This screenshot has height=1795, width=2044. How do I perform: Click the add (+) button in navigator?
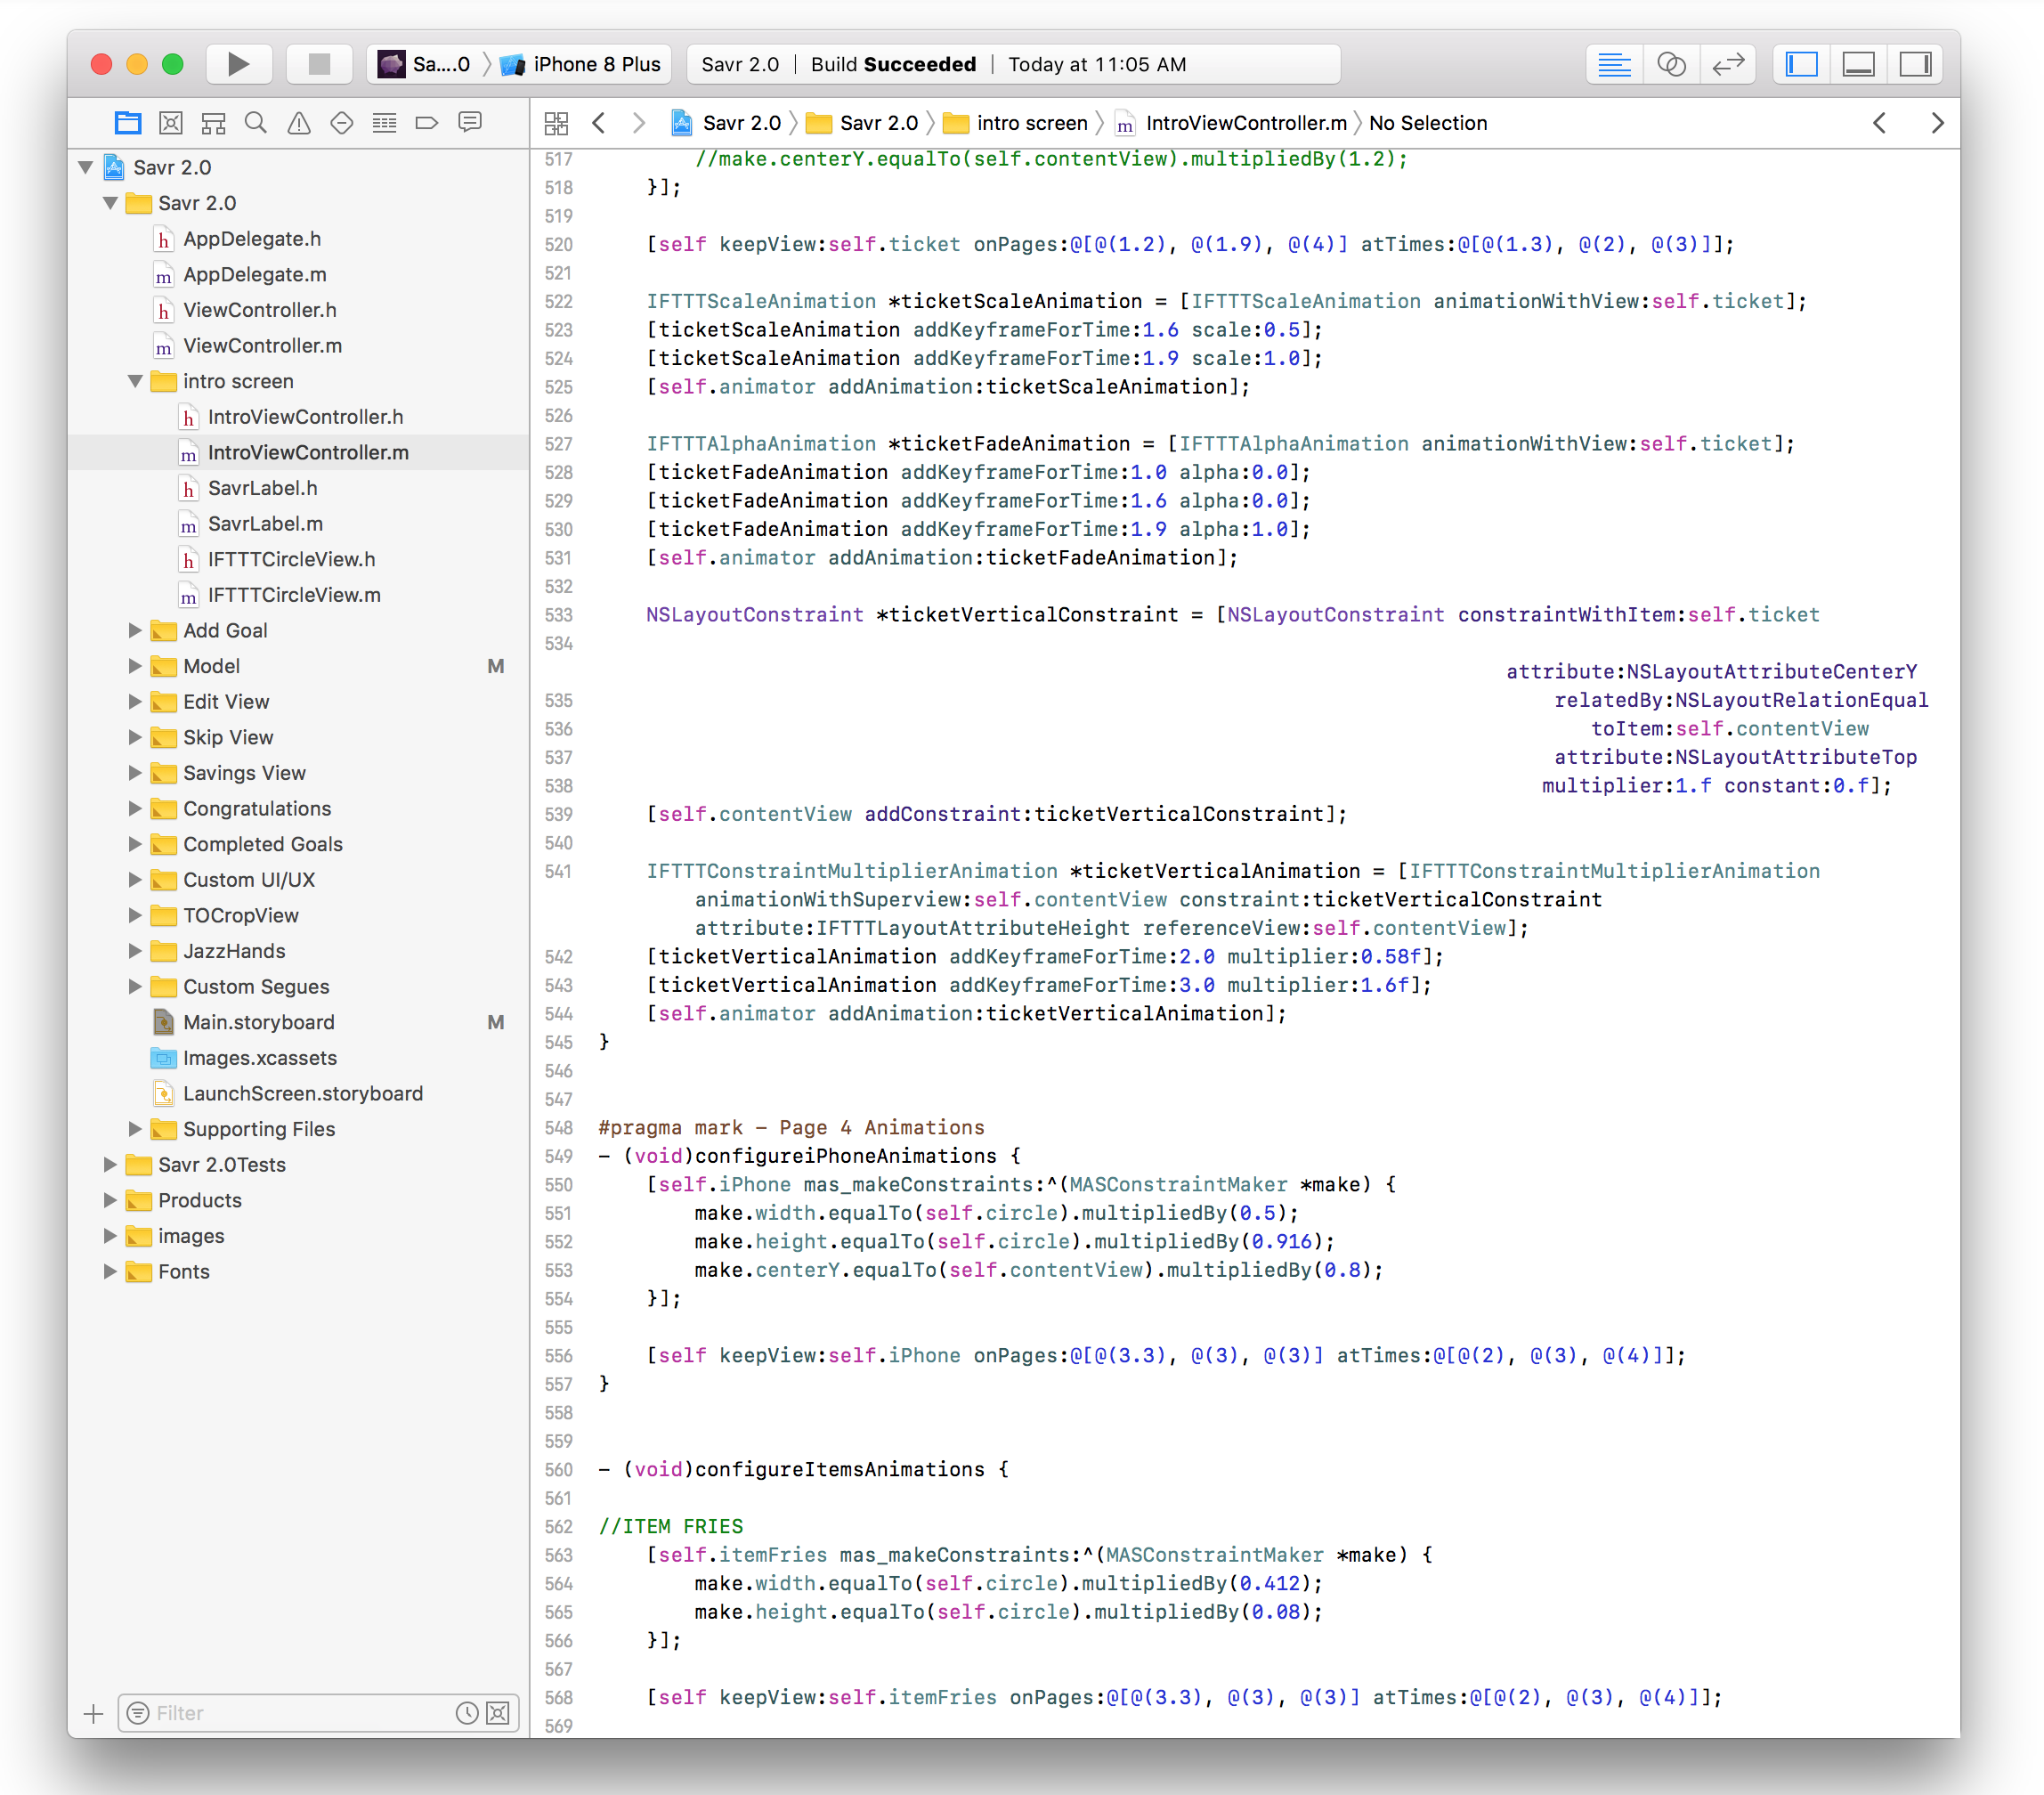tap(94, 1713)
